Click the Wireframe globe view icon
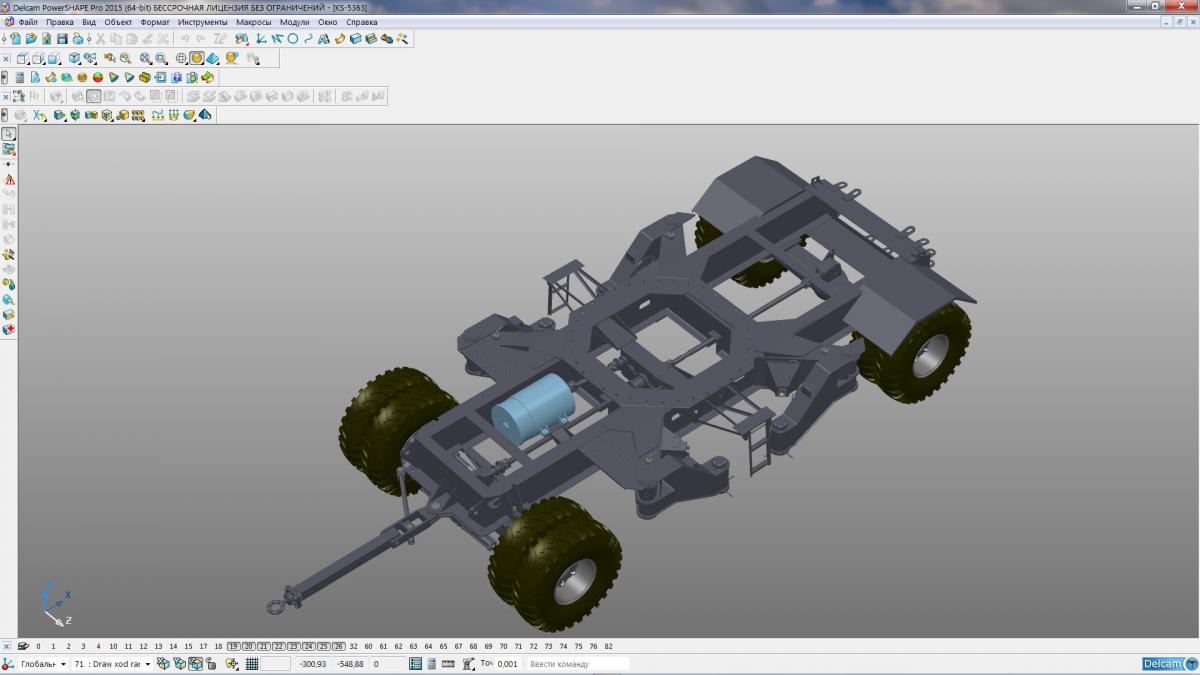Screen dimensions: 1200x675 [181, 58]
